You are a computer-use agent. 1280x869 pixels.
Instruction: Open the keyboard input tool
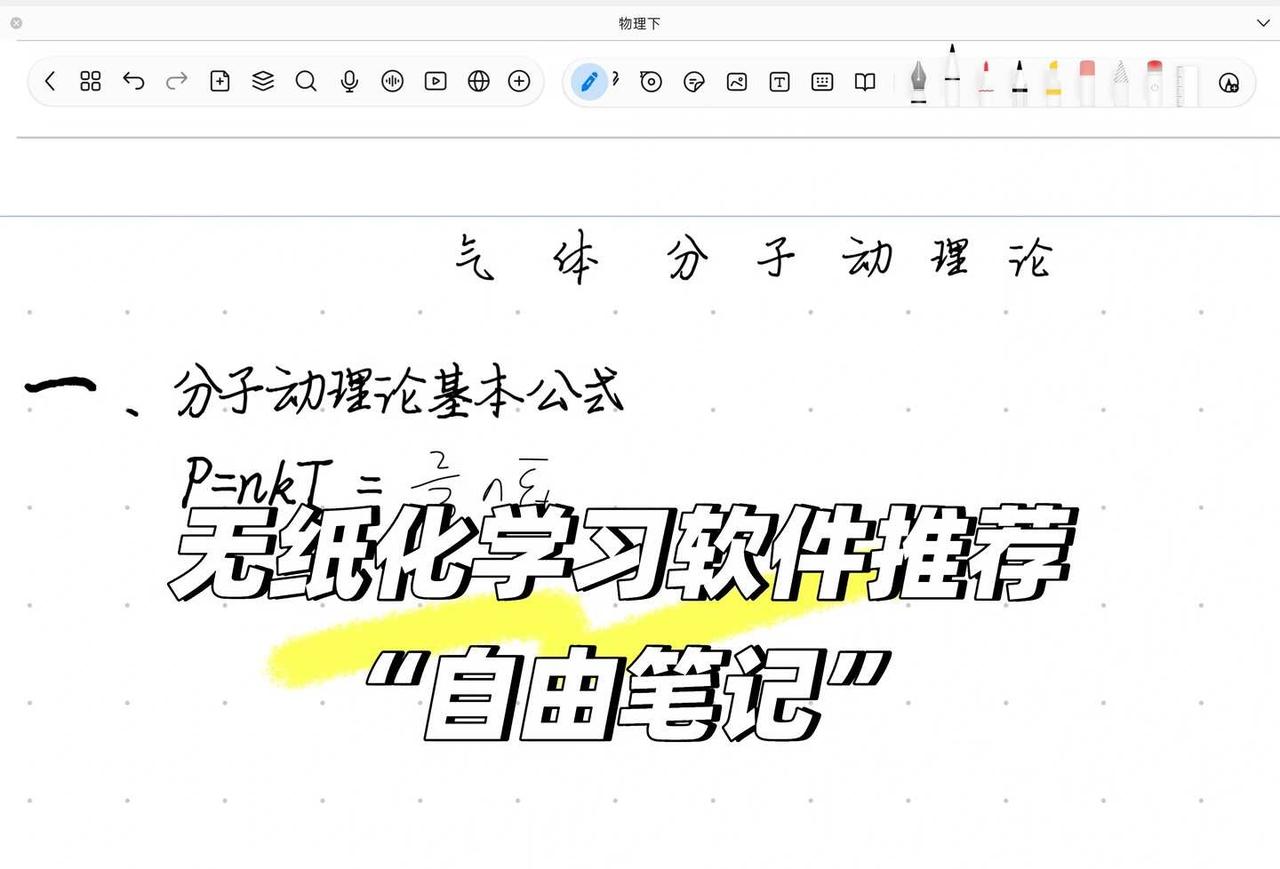point(823,82)
